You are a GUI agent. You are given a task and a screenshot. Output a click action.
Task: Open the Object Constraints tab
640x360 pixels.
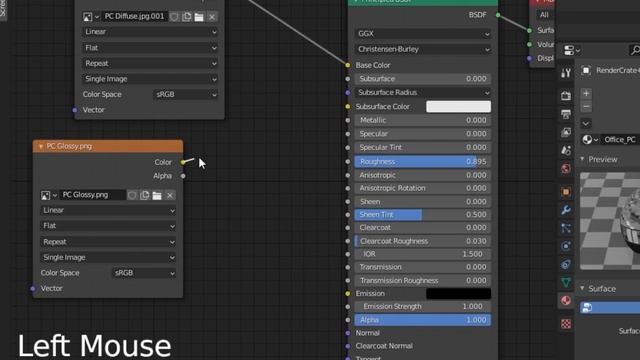[566, 264]
